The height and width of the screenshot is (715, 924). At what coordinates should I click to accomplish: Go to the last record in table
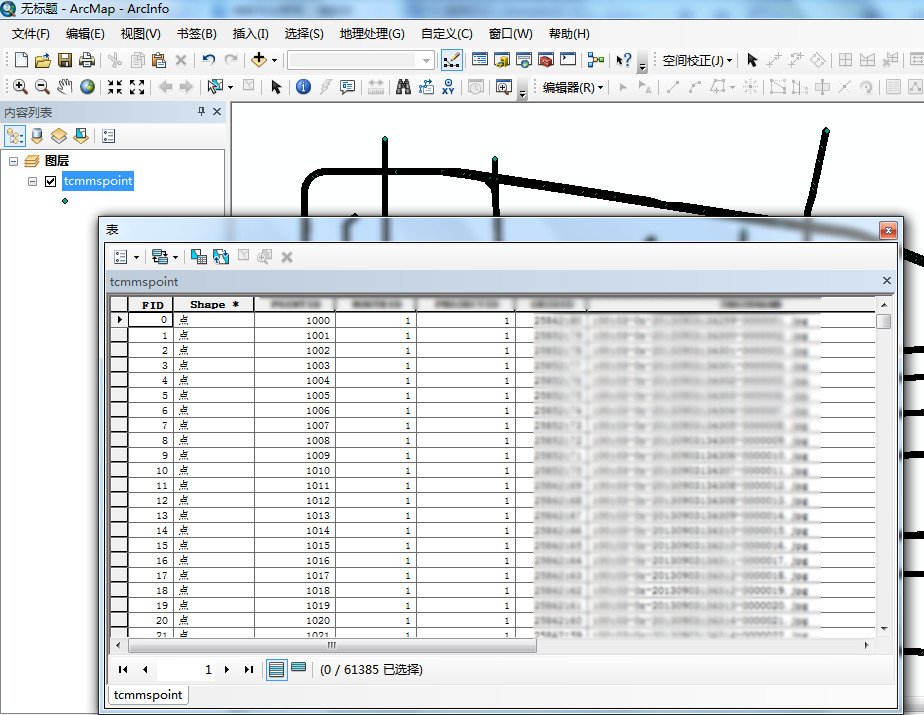coord(249,670)
